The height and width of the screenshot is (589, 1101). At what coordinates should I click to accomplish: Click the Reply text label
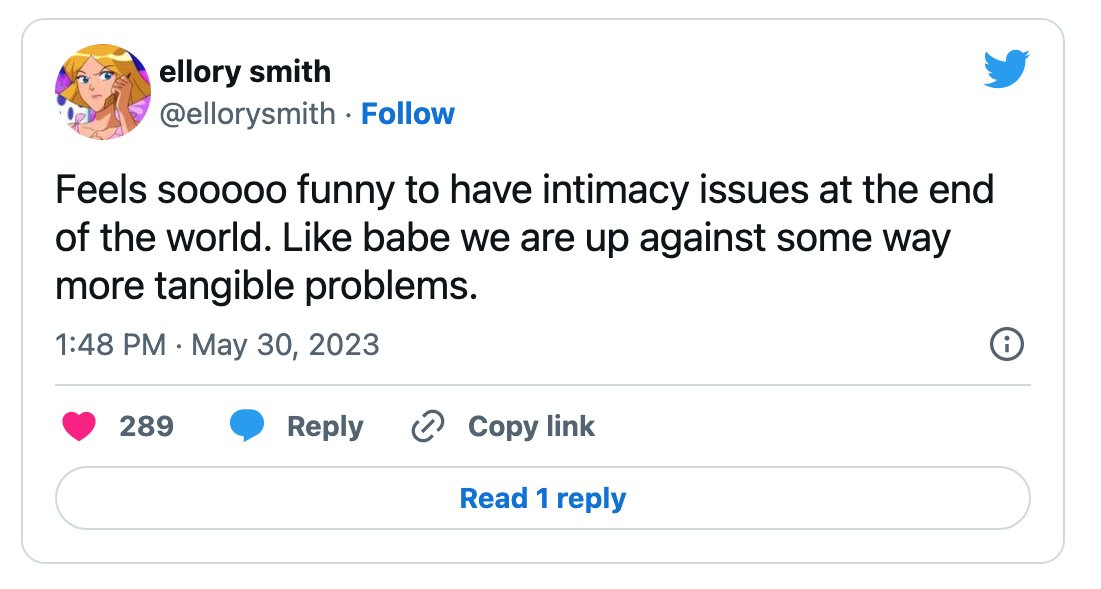(x=325, y=427)
